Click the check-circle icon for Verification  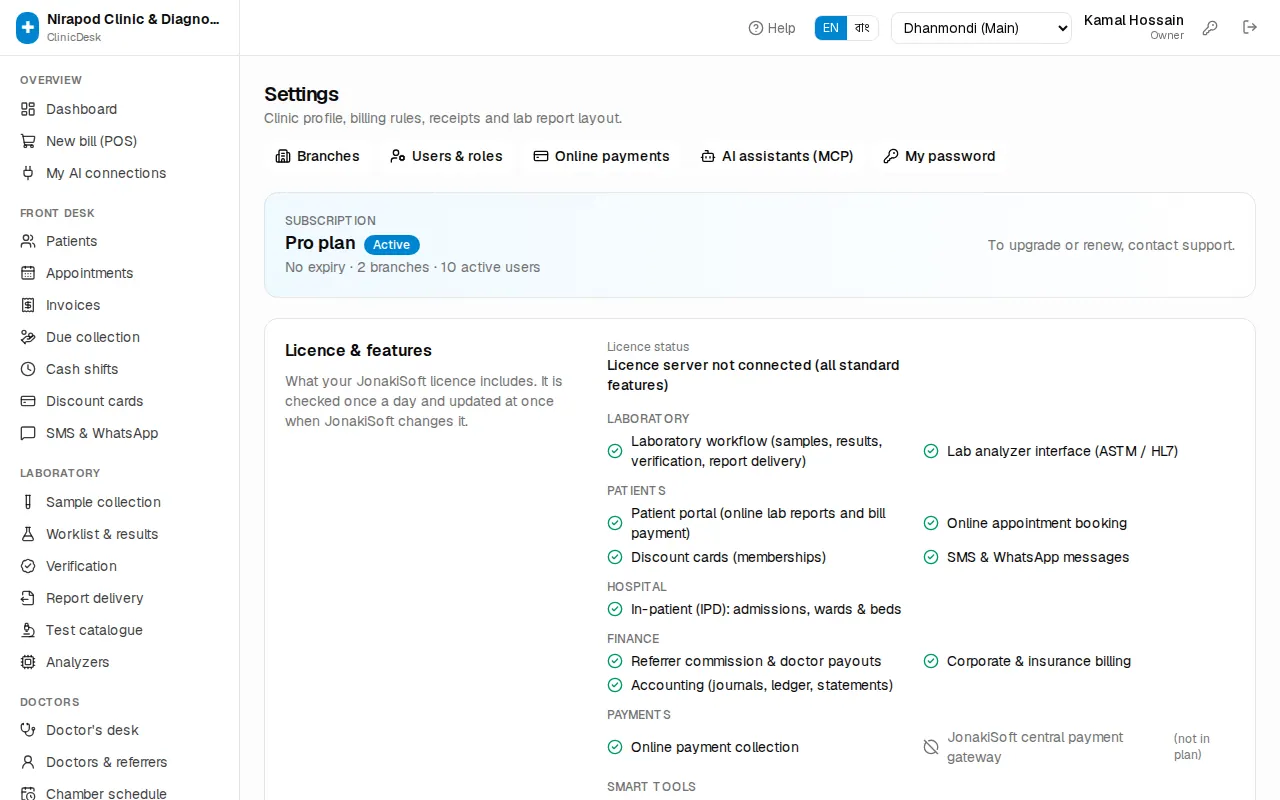[x=28, y=566]
